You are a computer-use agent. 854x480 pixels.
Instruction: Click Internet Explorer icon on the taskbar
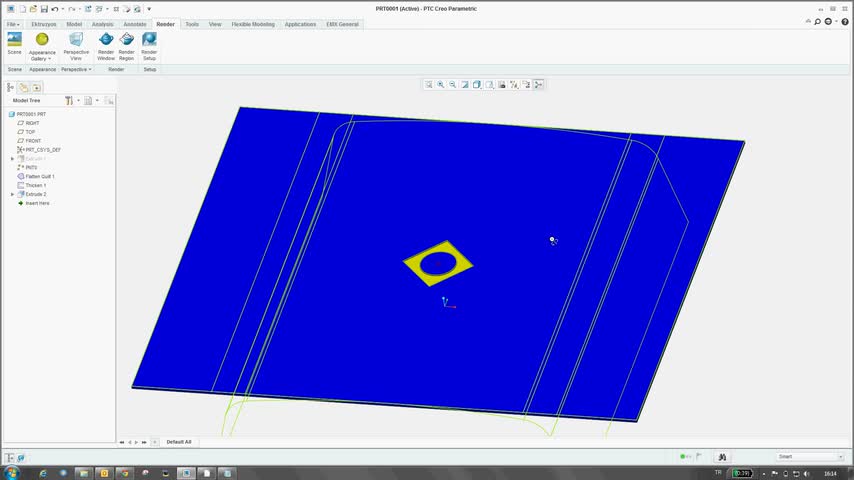(43, 473)
